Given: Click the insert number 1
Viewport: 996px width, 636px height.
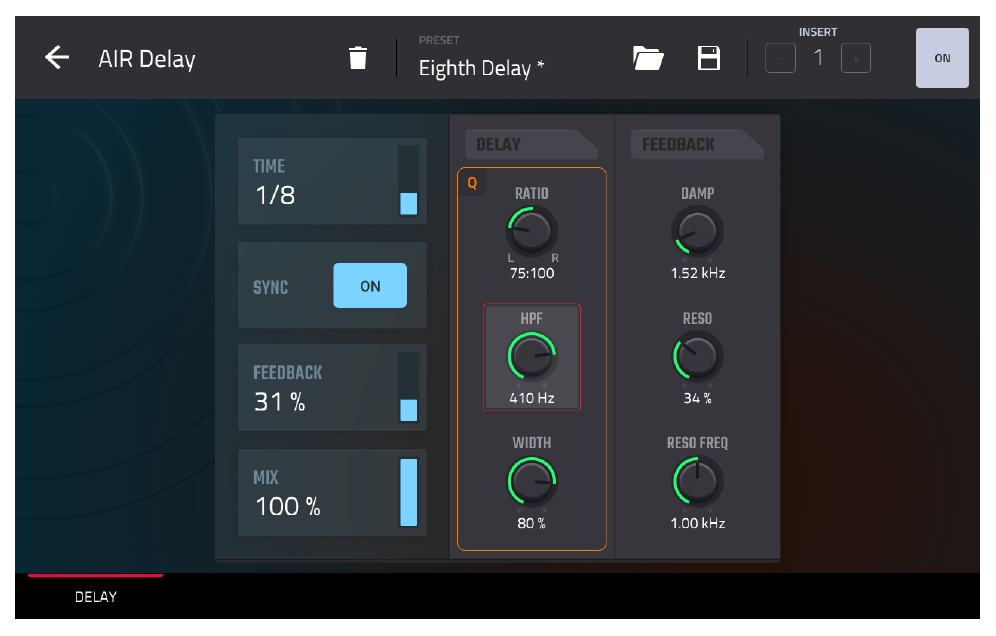Looking at the screenshot, I should 818,58.
